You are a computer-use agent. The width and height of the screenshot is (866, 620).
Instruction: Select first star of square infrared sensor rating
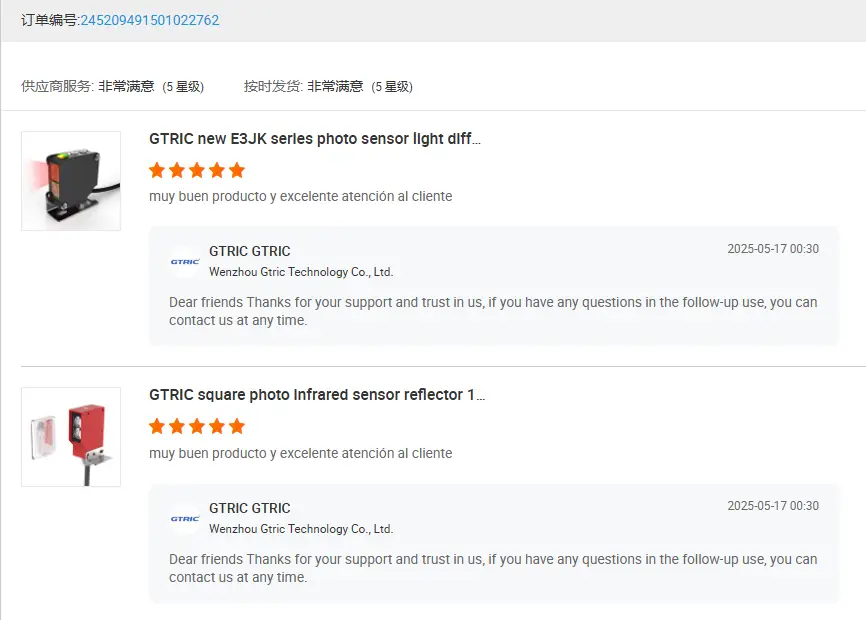tap(157, 426)
